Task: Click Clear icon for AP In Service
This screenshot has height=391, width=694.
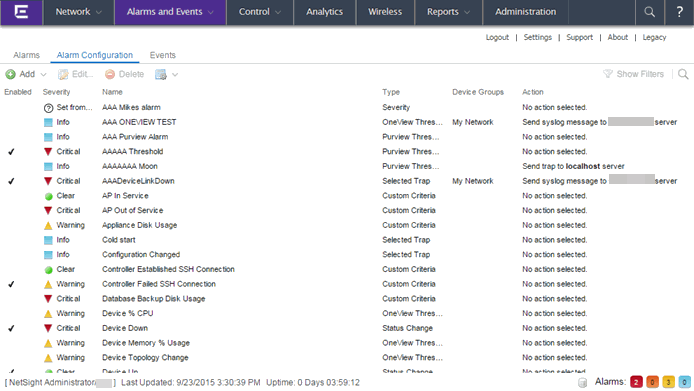Action: coord(49,196)
